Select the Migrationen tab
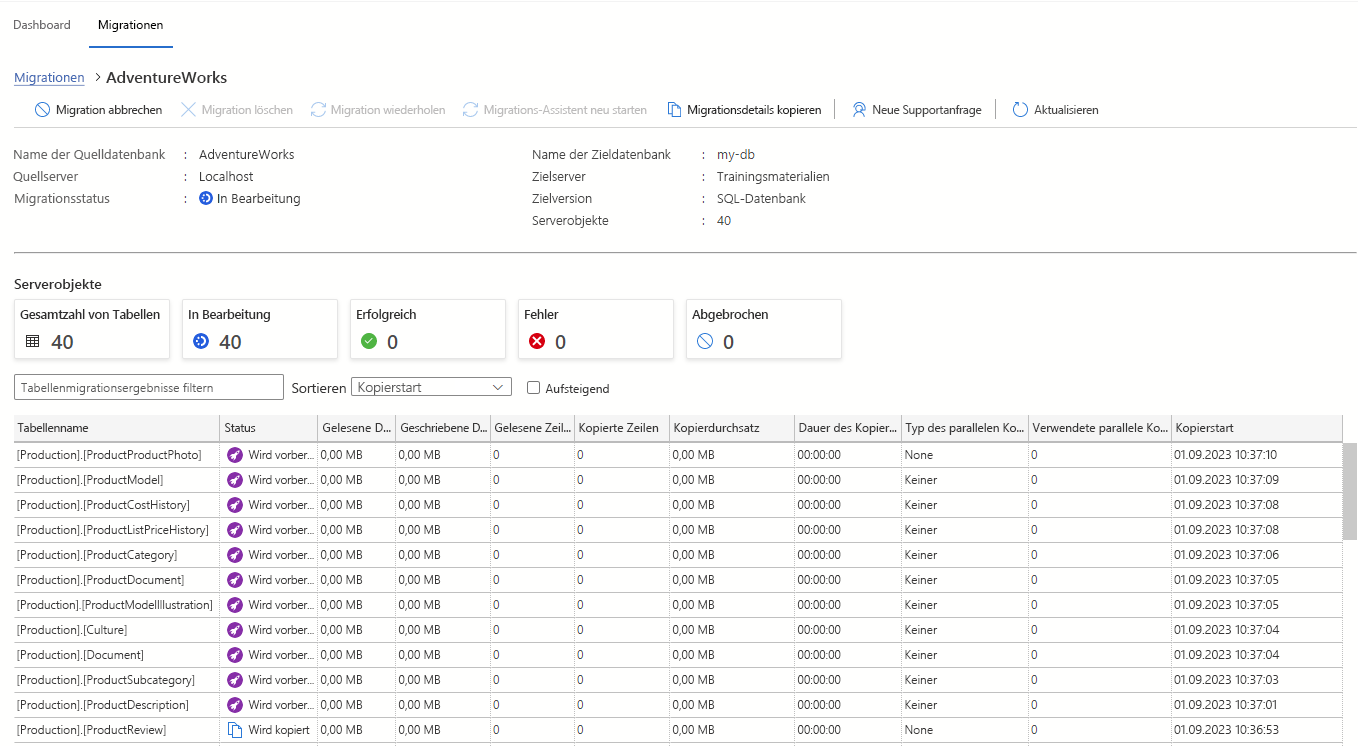This screenshot has height=746, width=1358. coord(130,24)
